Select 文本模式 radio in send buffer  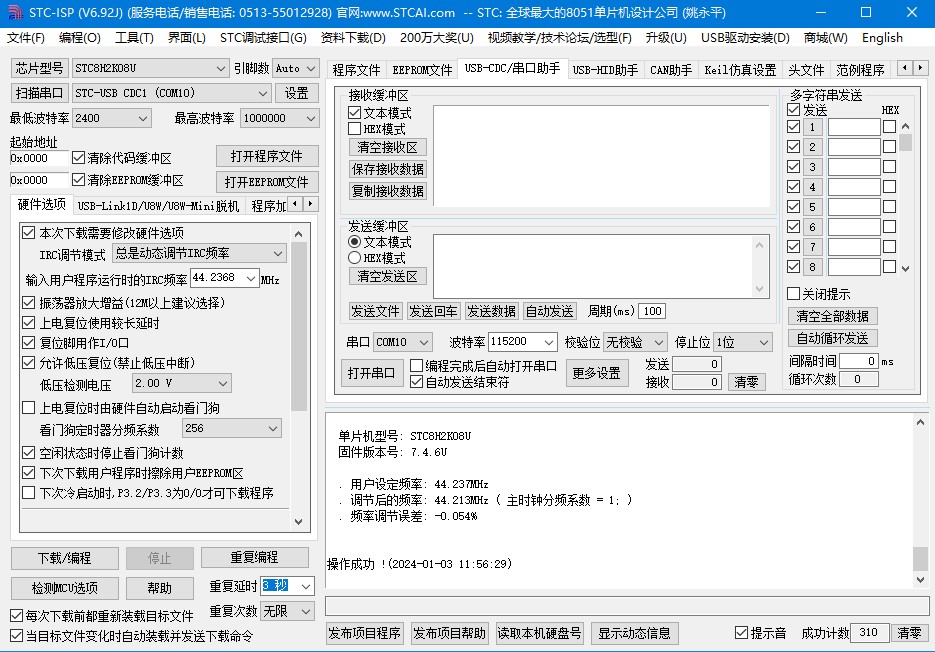pos(354,242)
